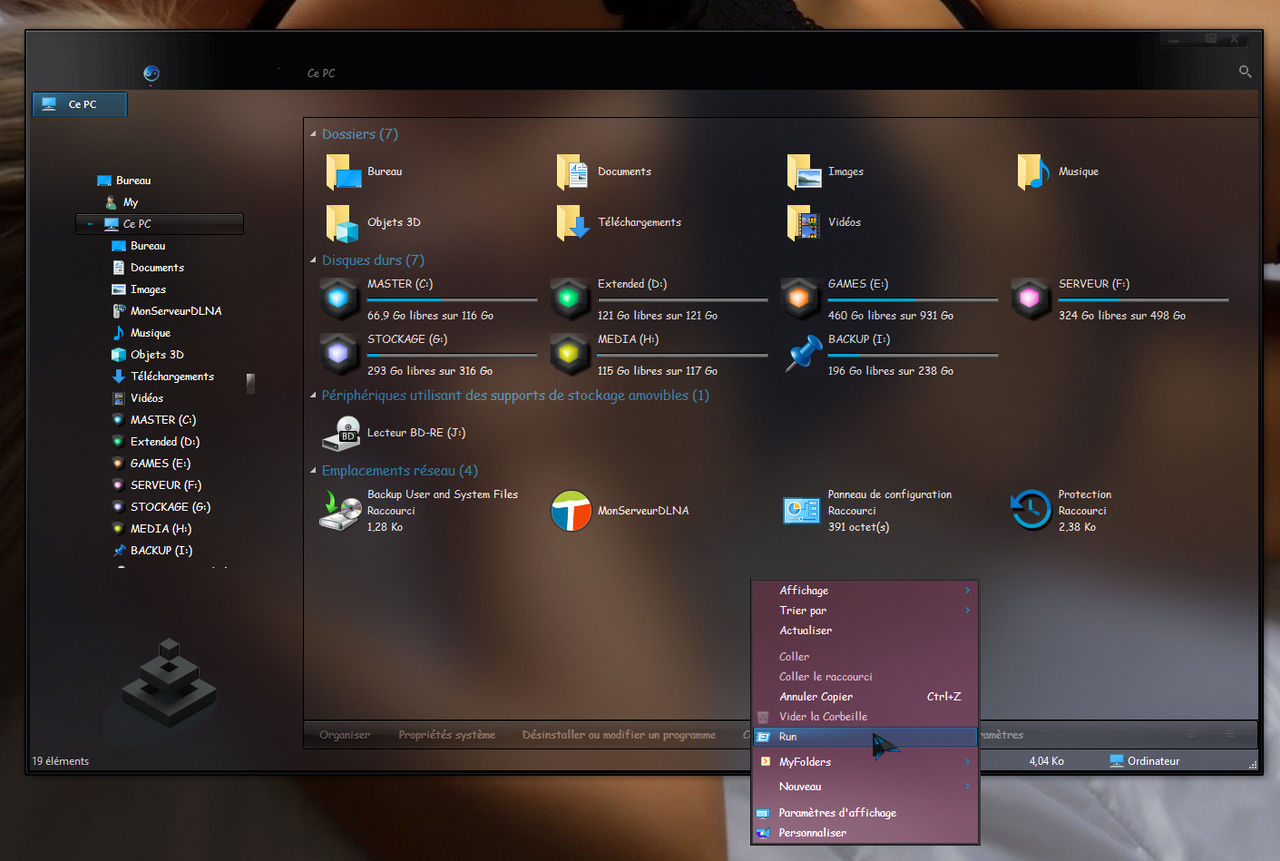This screenshot has width=1280, height=861.
Task: Select the STOCKAGE (G:) drive icon under Disques durs
Action: [x=340, y=354]
